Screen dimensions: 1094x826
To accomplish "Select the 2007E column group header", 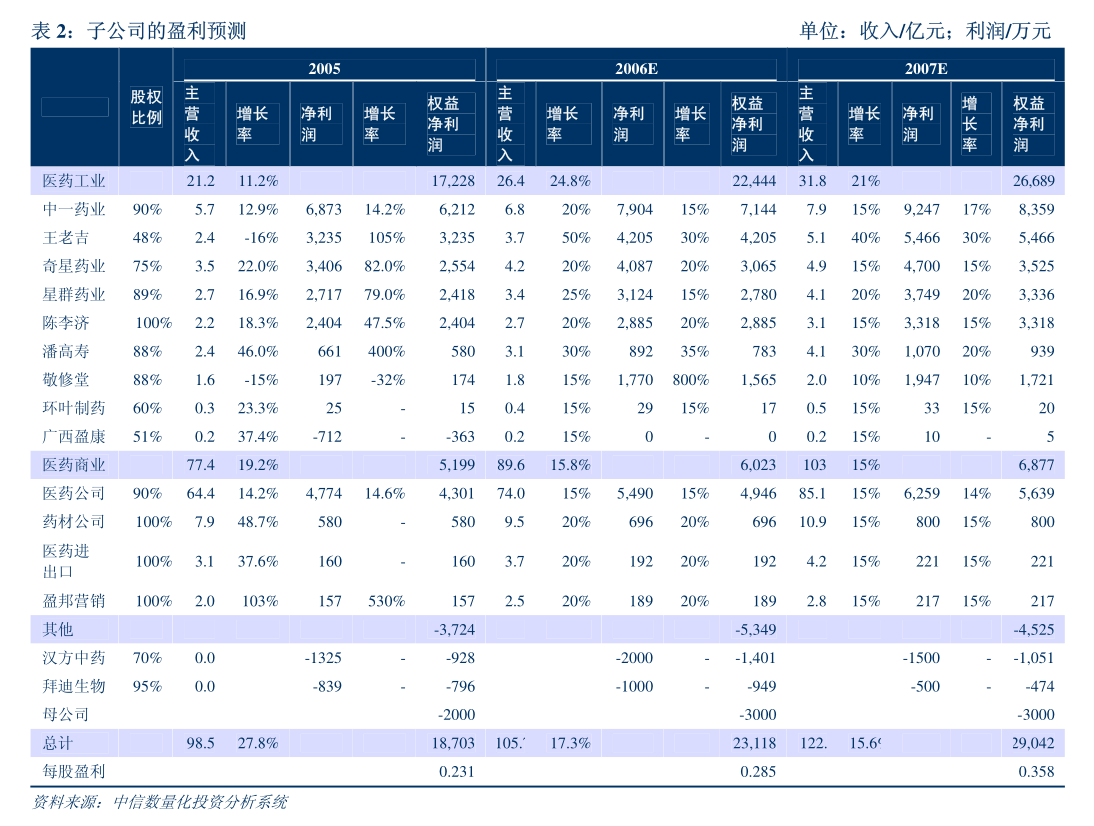I will (x=926, y=68).
